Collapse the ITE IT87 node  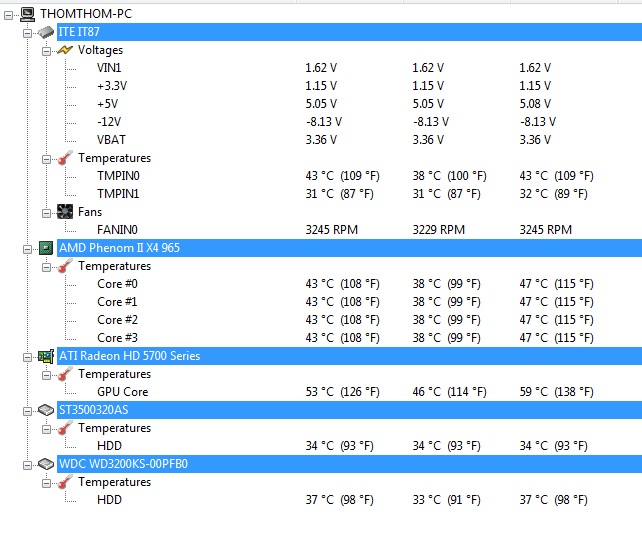27,33
